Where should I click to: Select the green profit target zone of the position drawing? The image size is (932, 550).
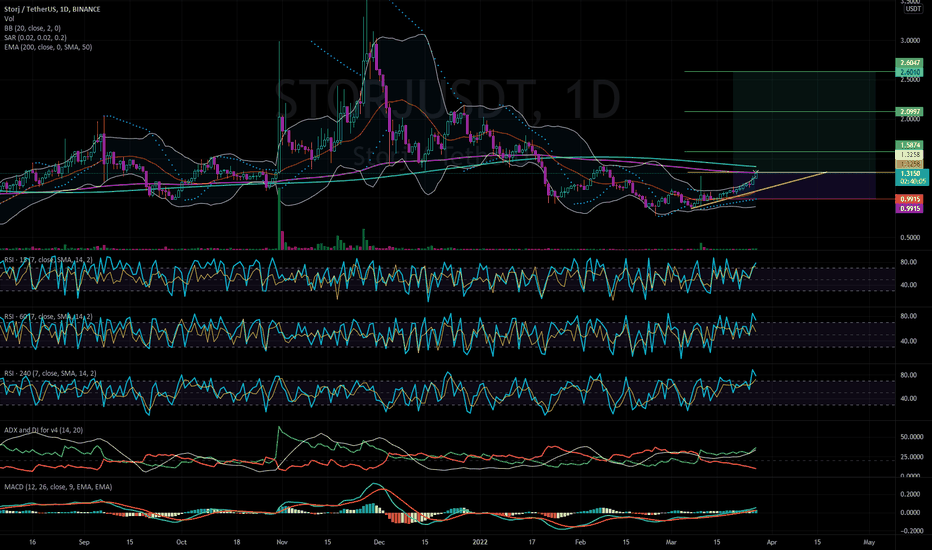click(804, 122)
